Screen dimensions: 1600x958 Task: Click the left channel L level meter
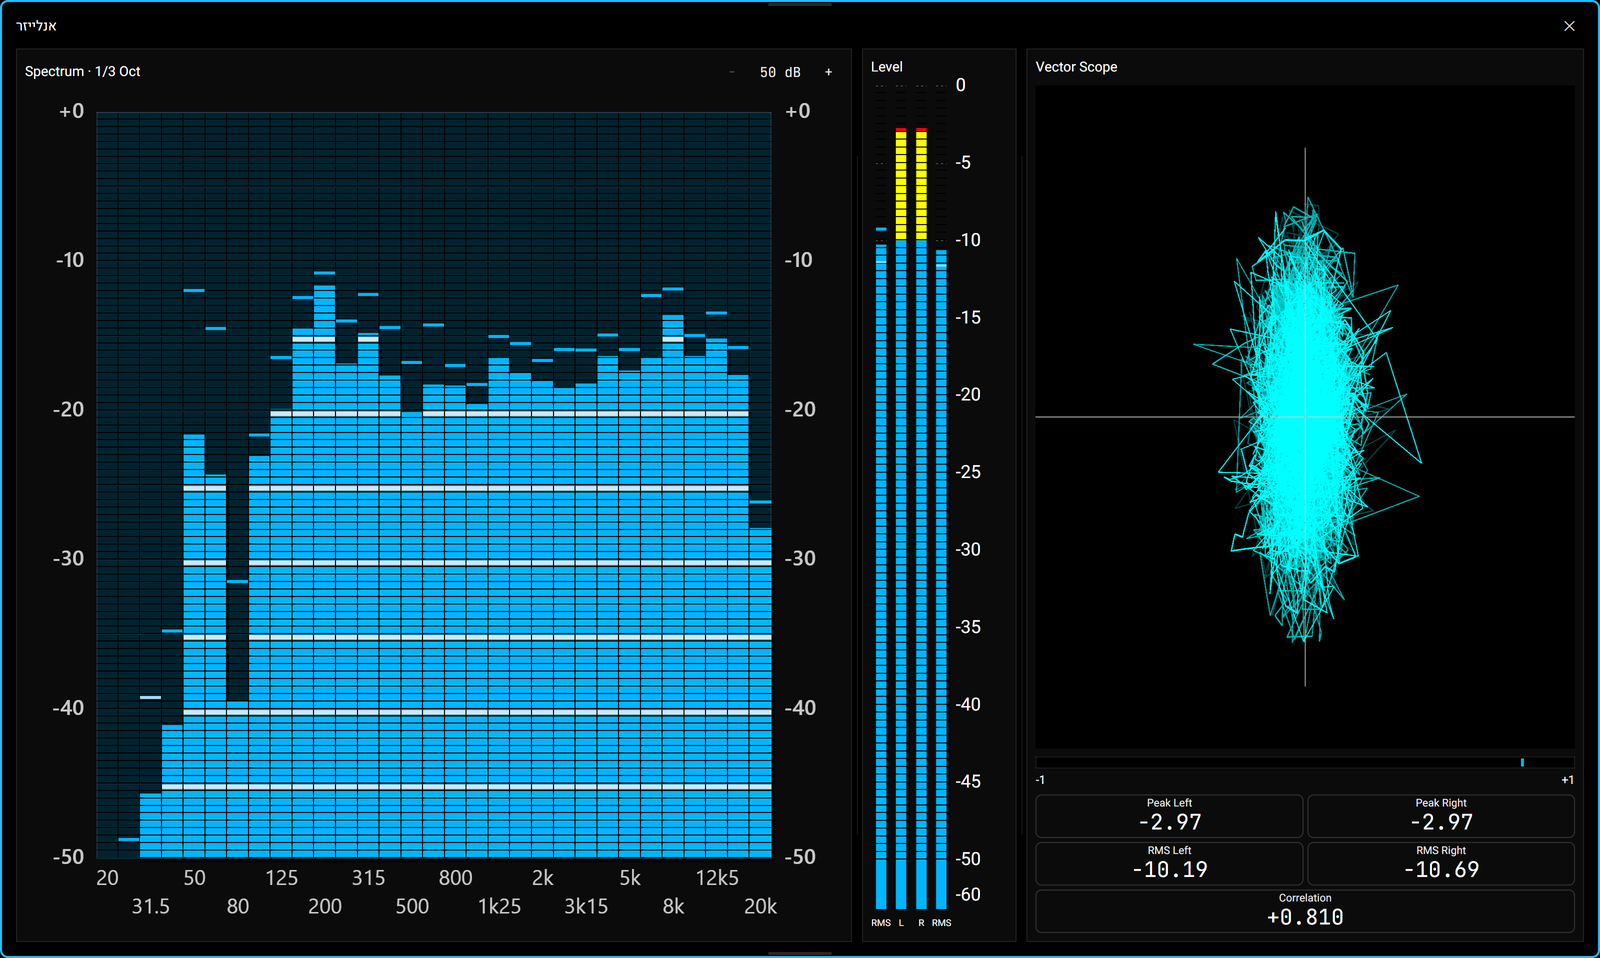pos(901,518)
